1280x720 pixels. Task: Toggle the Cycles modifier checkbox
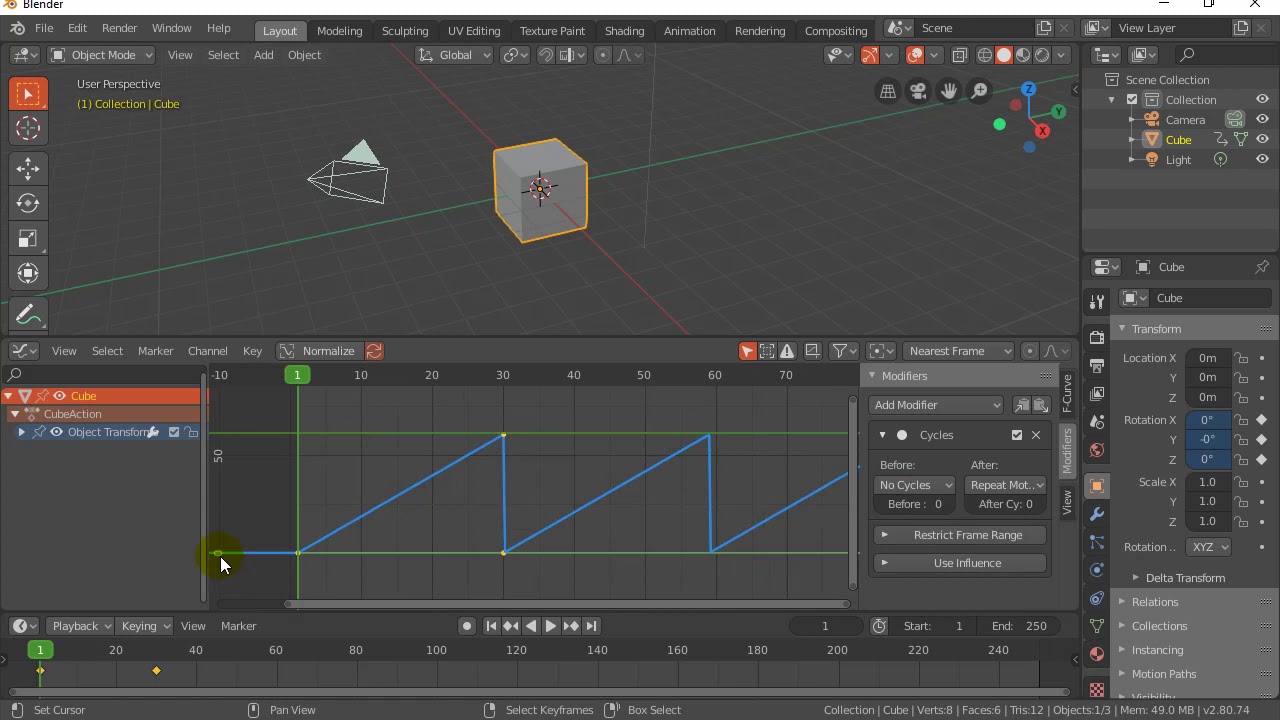pos(1017,435)
